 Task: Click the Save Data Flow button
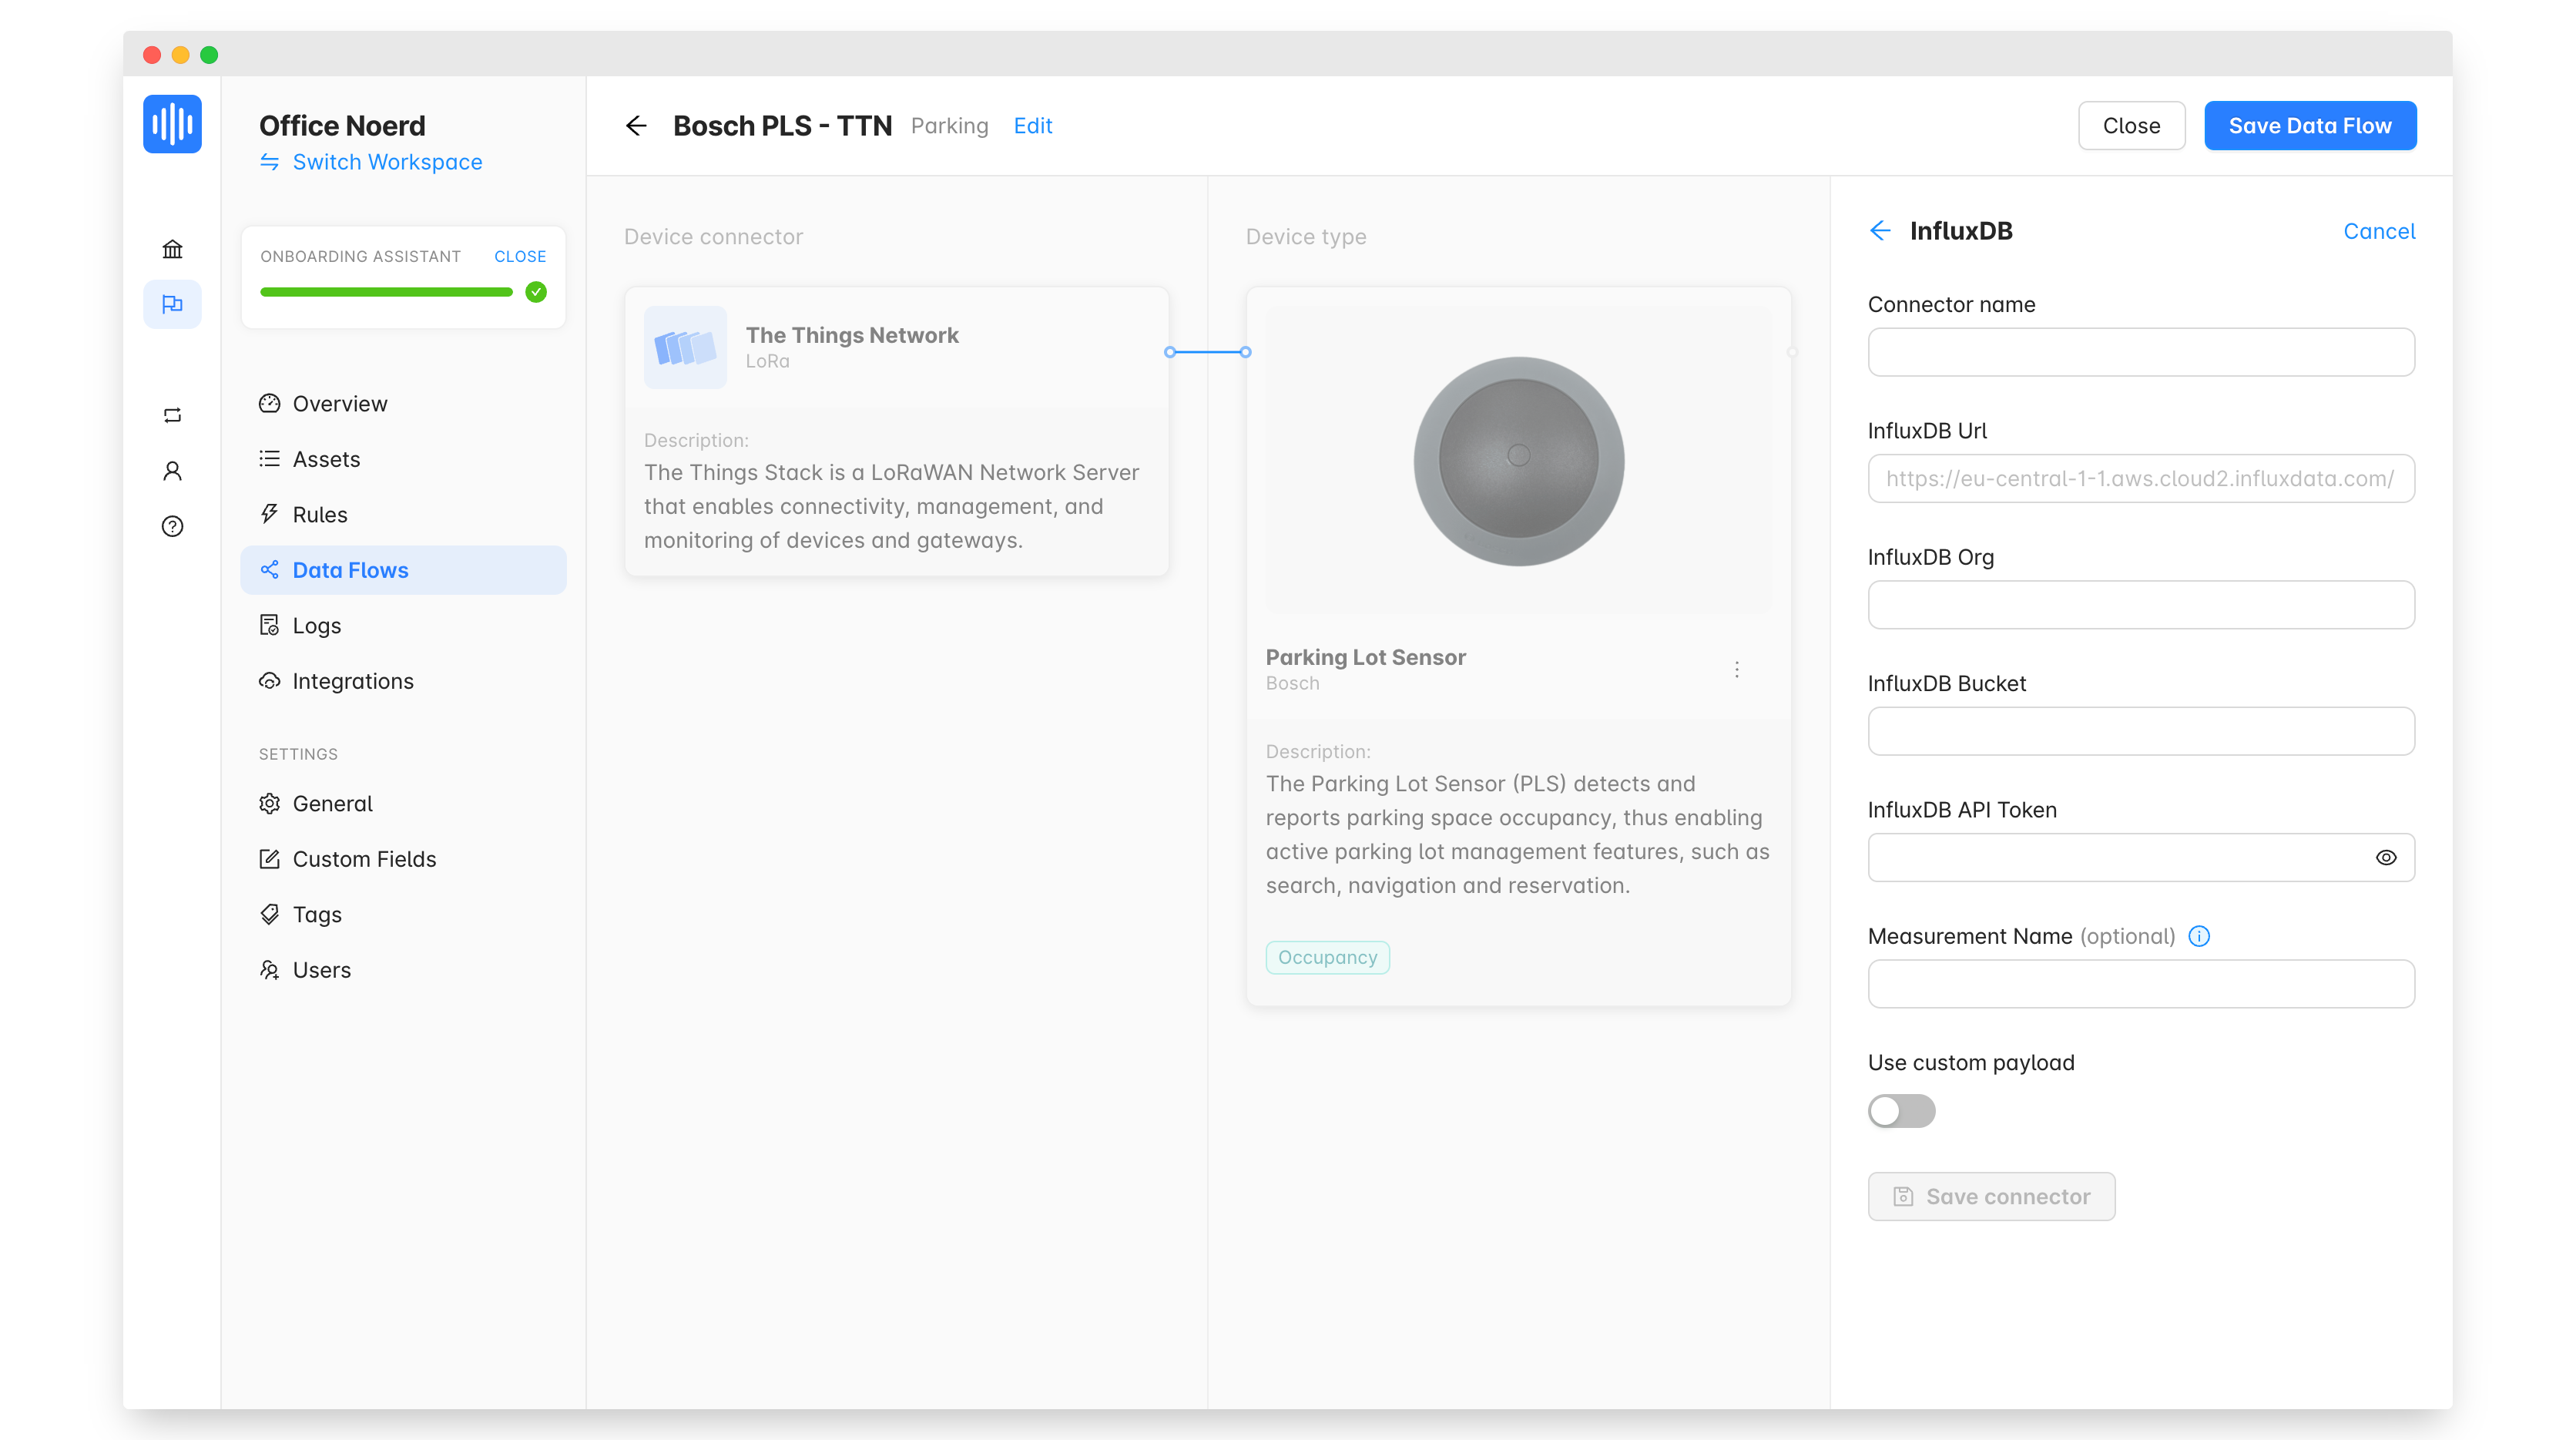2310,125
